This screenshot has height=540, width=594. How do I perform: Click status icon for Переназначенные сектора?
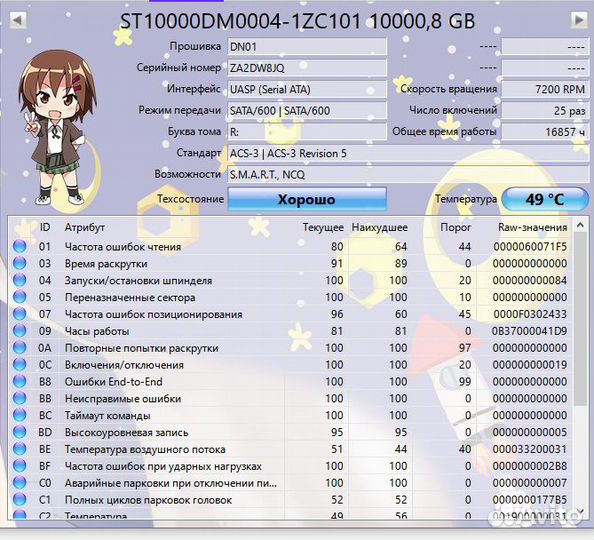(x=20, y=297)
